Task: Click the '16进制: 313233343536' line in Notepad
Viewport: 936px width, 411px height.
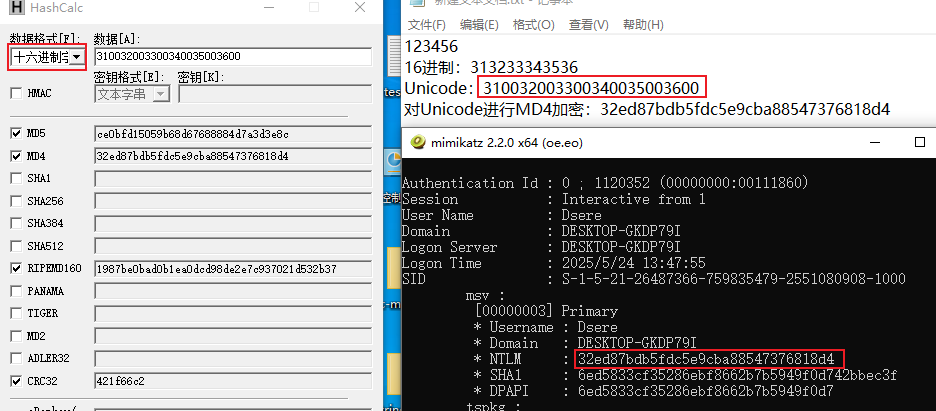Action: click(x=491, y=67)
